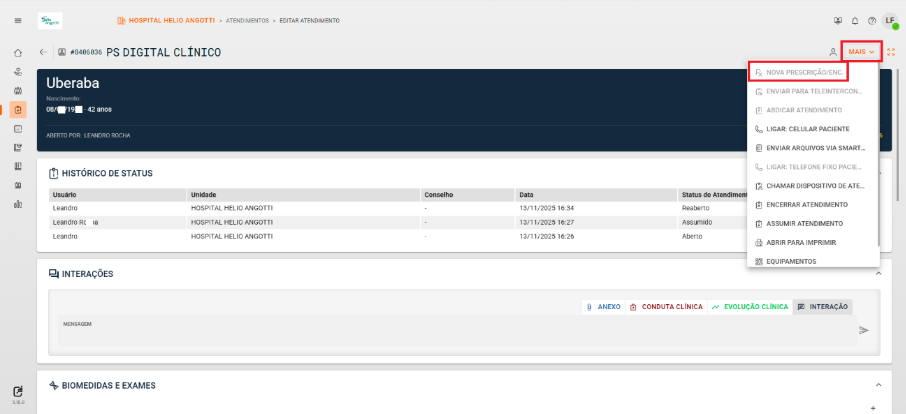
Task: Open the bar chart icon in sidebar
Action: pos(18,204)
